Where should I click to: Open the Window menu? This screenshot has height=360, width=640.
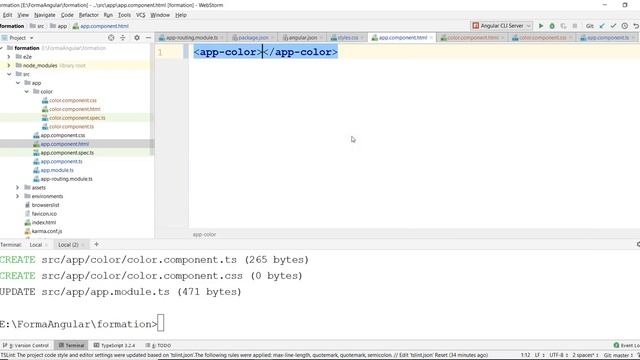[160, 15]
